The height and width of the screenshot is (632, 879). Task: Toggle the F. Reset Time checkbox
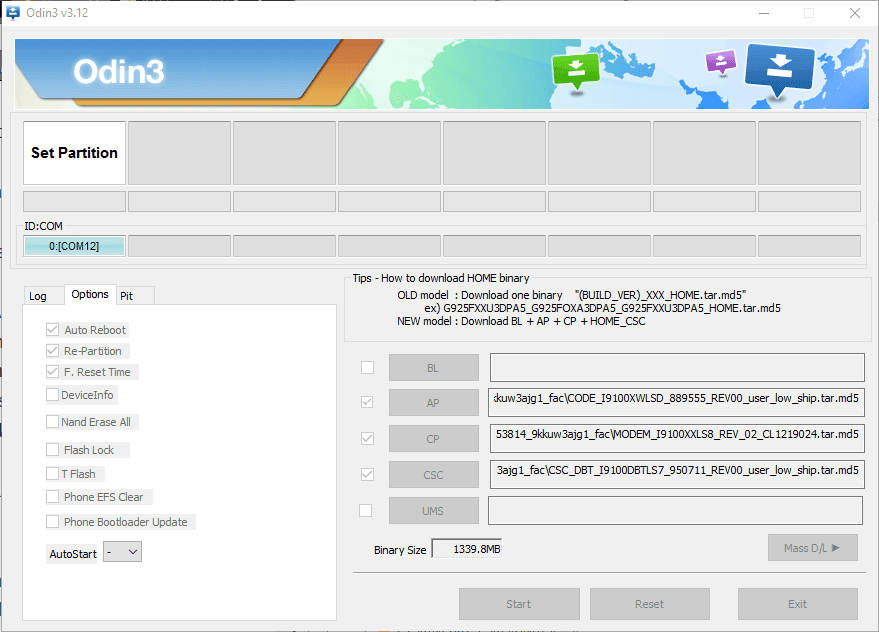(53, 372)
